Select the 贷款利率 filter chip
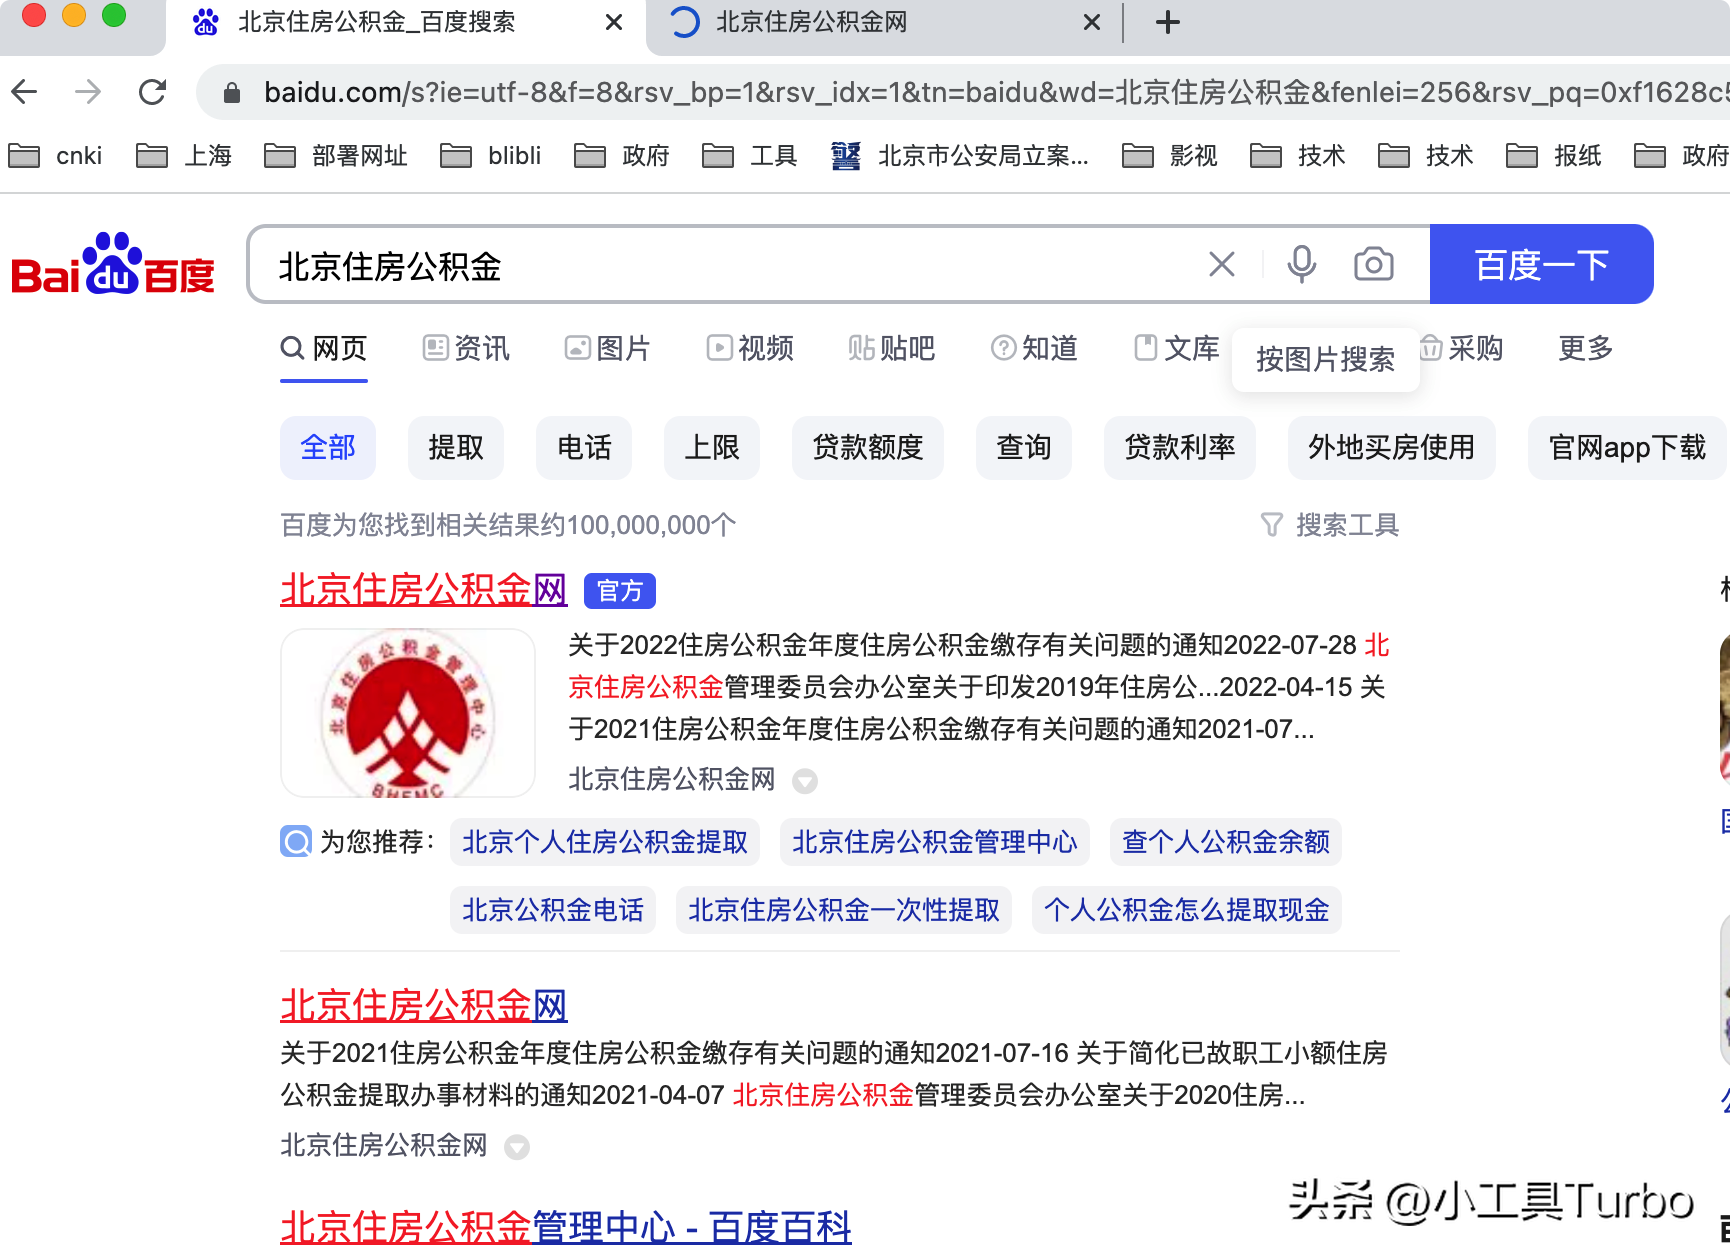1730x1258 pixels. [x=1180, y=448]
